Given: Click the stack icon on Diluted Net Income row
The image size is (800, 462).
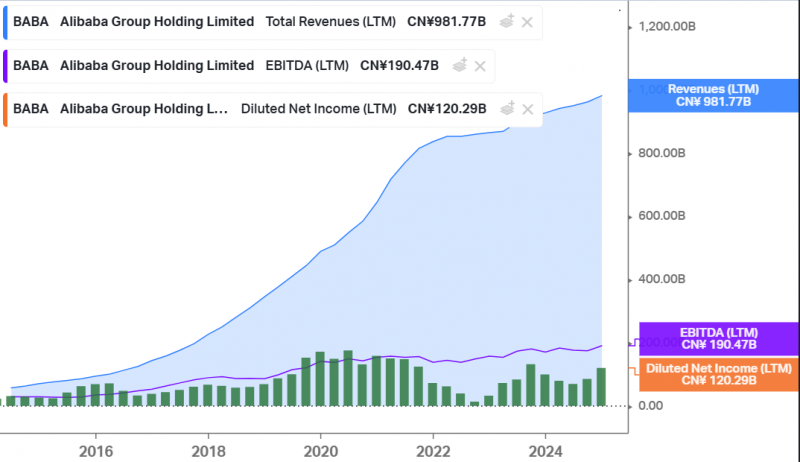Looking at the screenshot, I should tap(507, 109).
